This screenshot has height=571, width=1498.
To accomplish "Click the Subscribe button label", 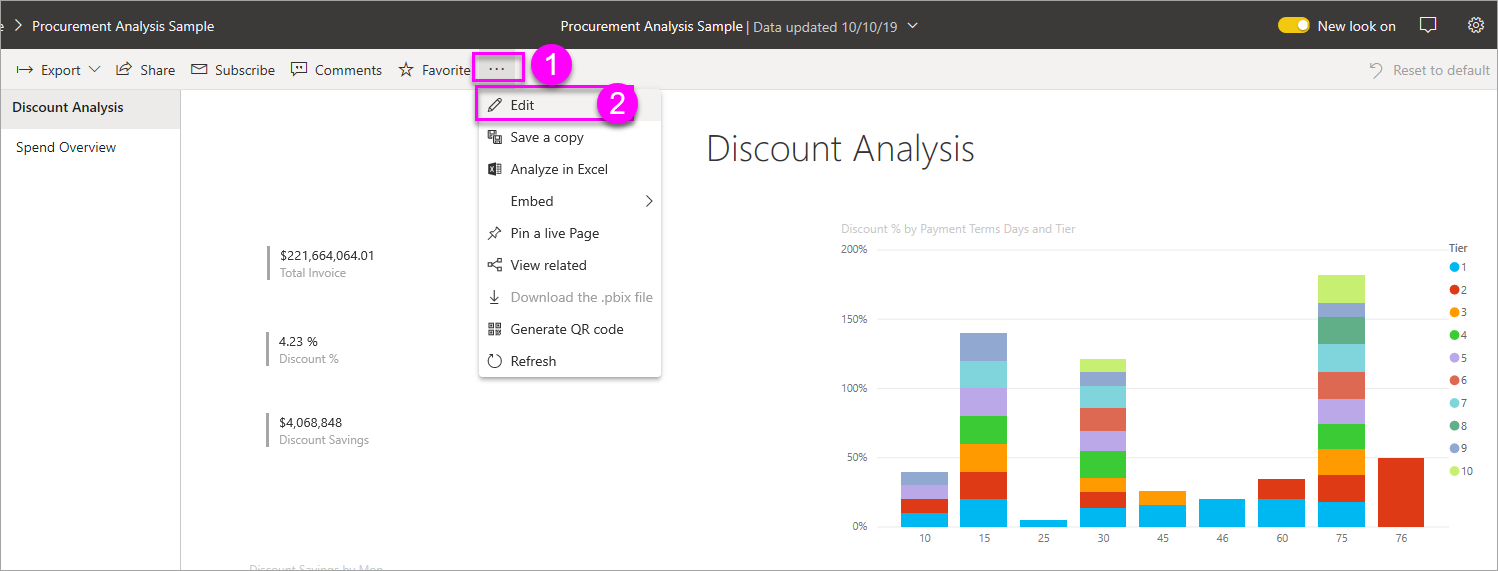I will point(245,70).
